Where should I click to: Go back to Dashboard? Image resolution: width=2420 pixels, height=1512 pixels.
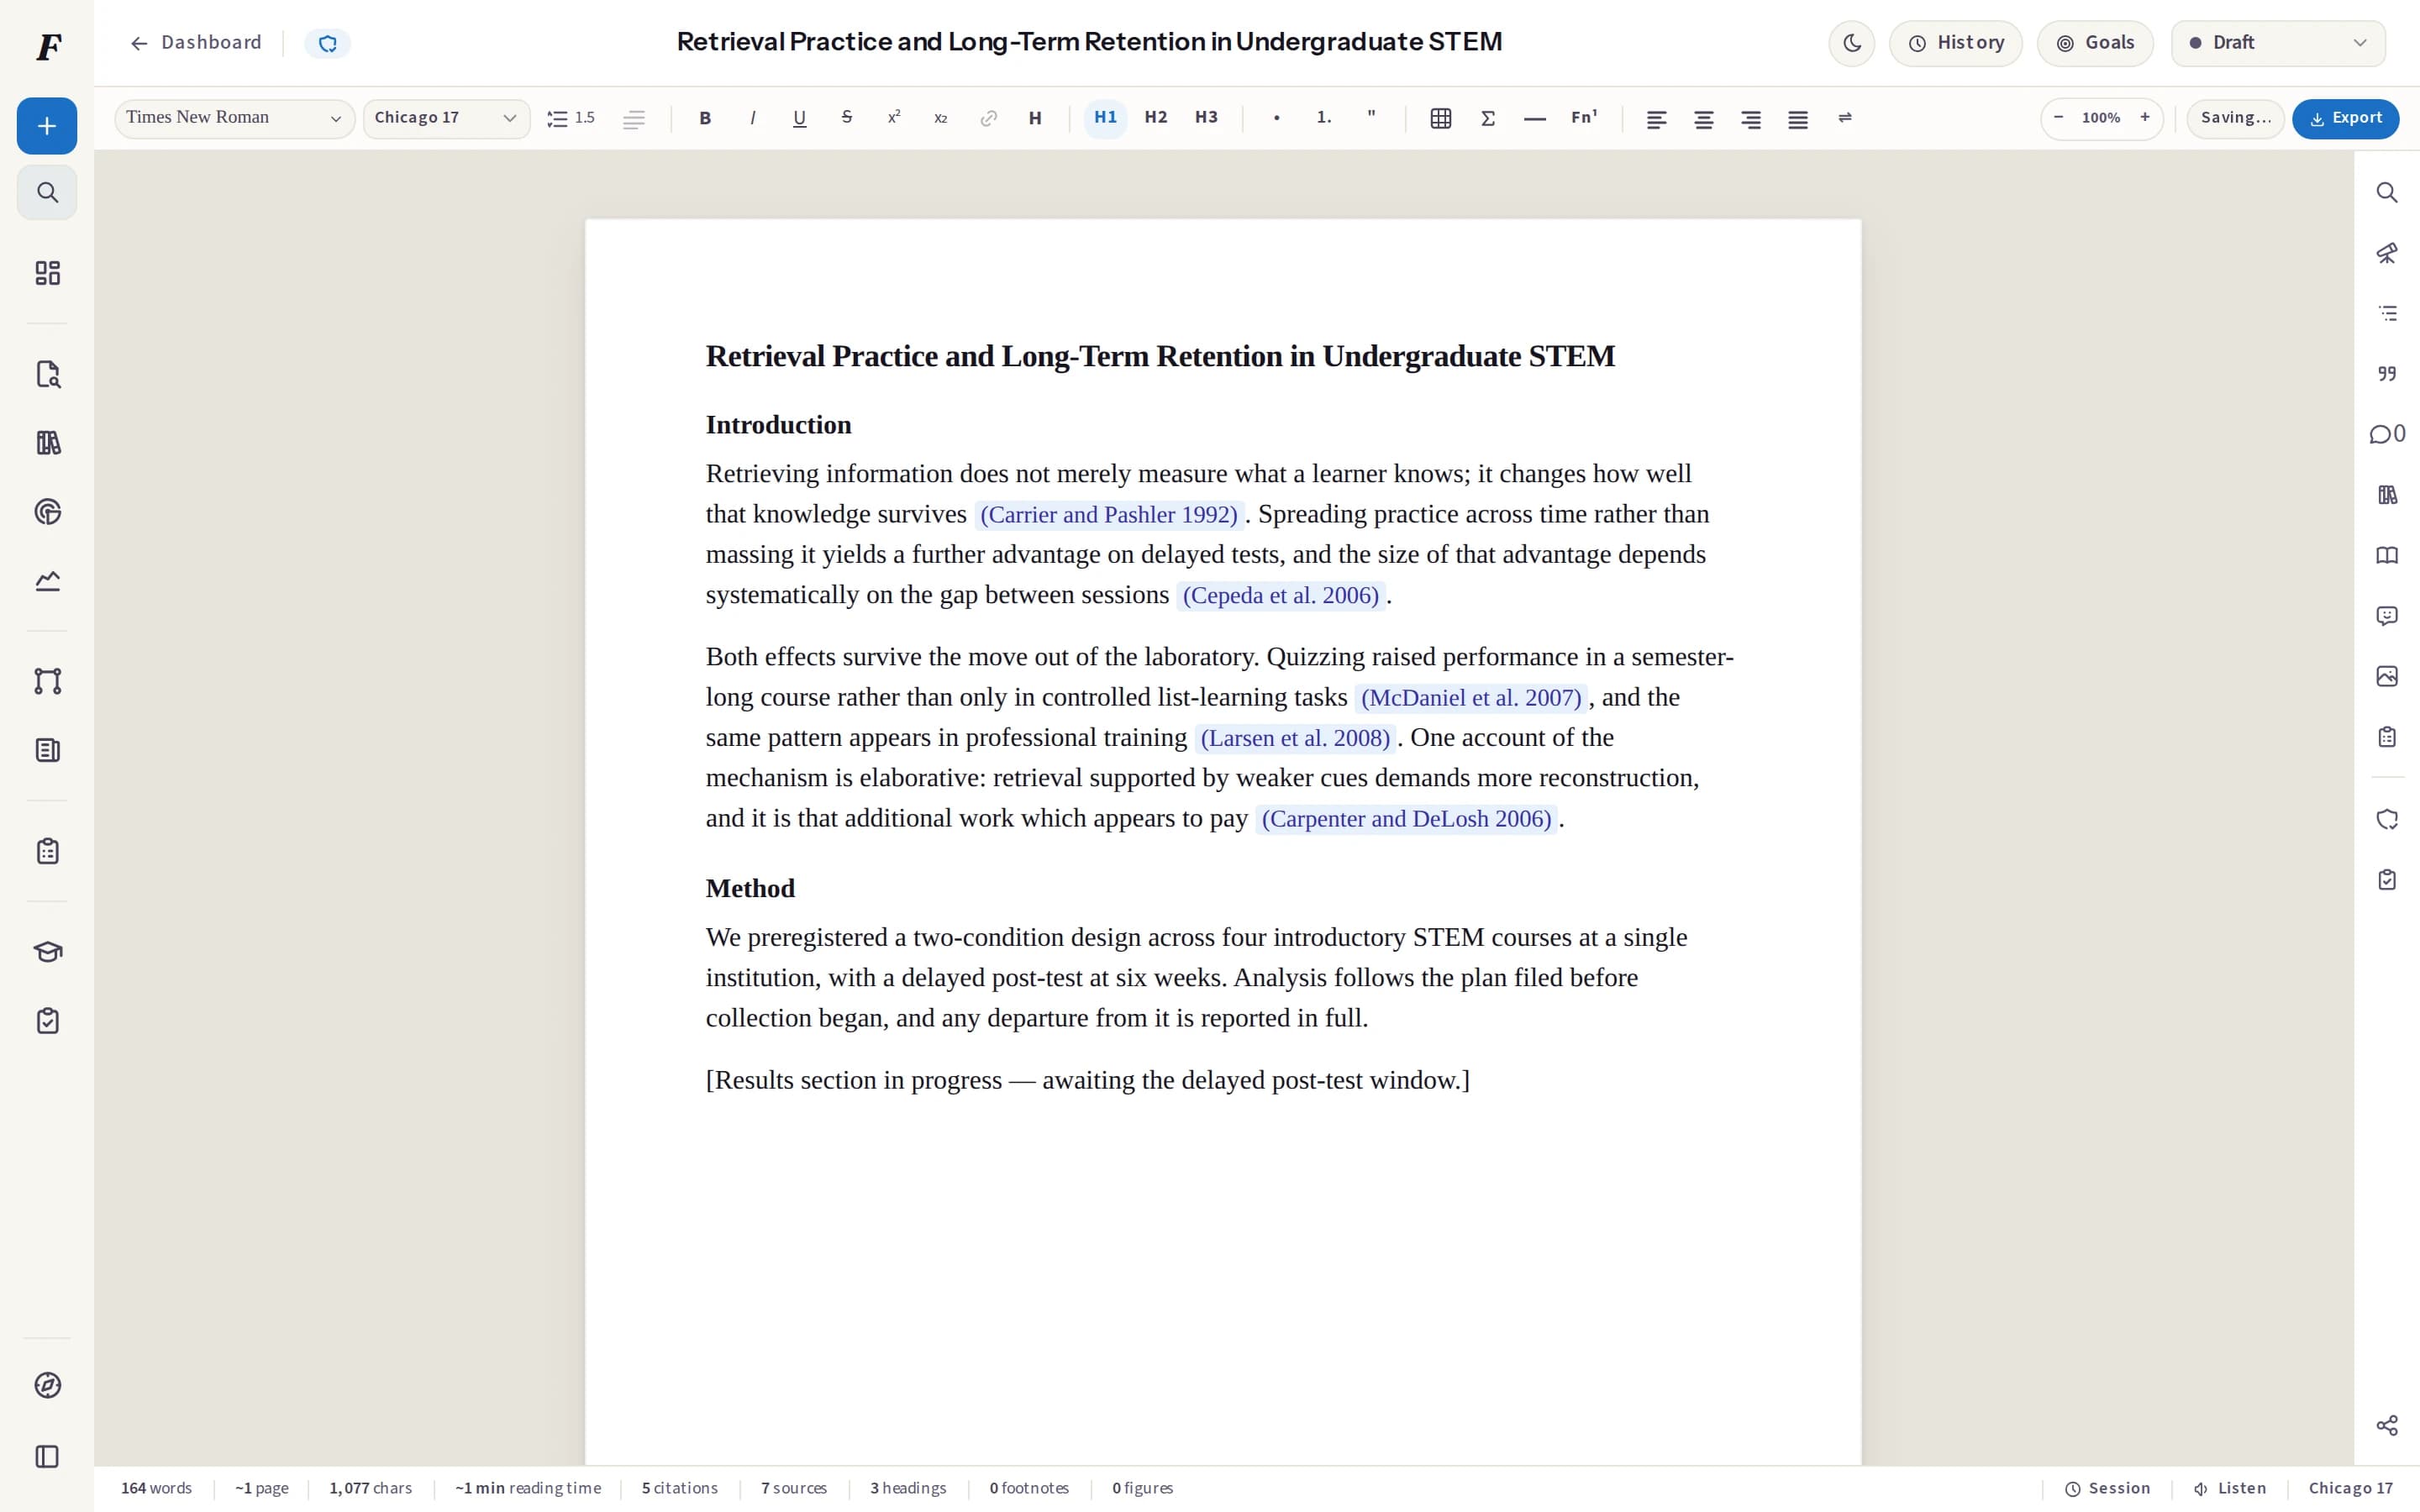[196, 43]
